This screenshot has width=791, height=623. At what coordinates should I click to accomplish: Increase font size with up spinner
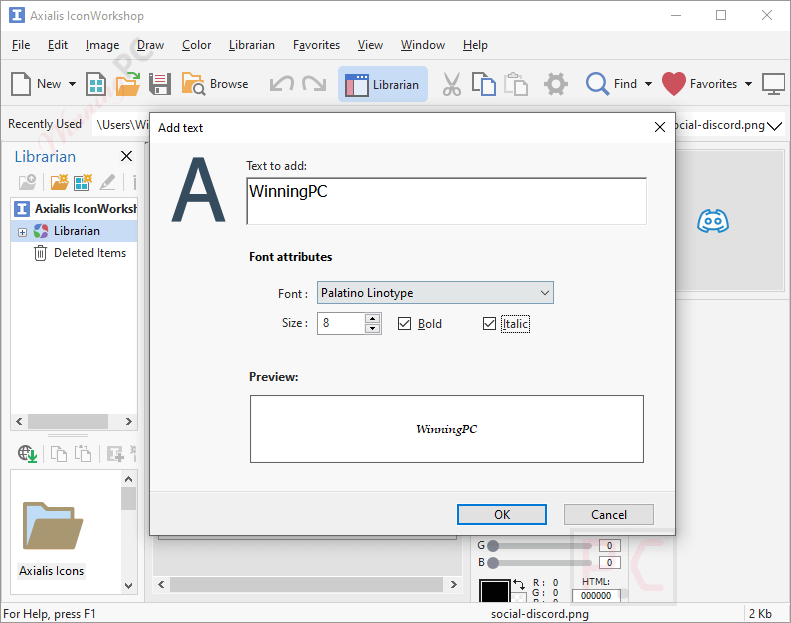(372, 318)
